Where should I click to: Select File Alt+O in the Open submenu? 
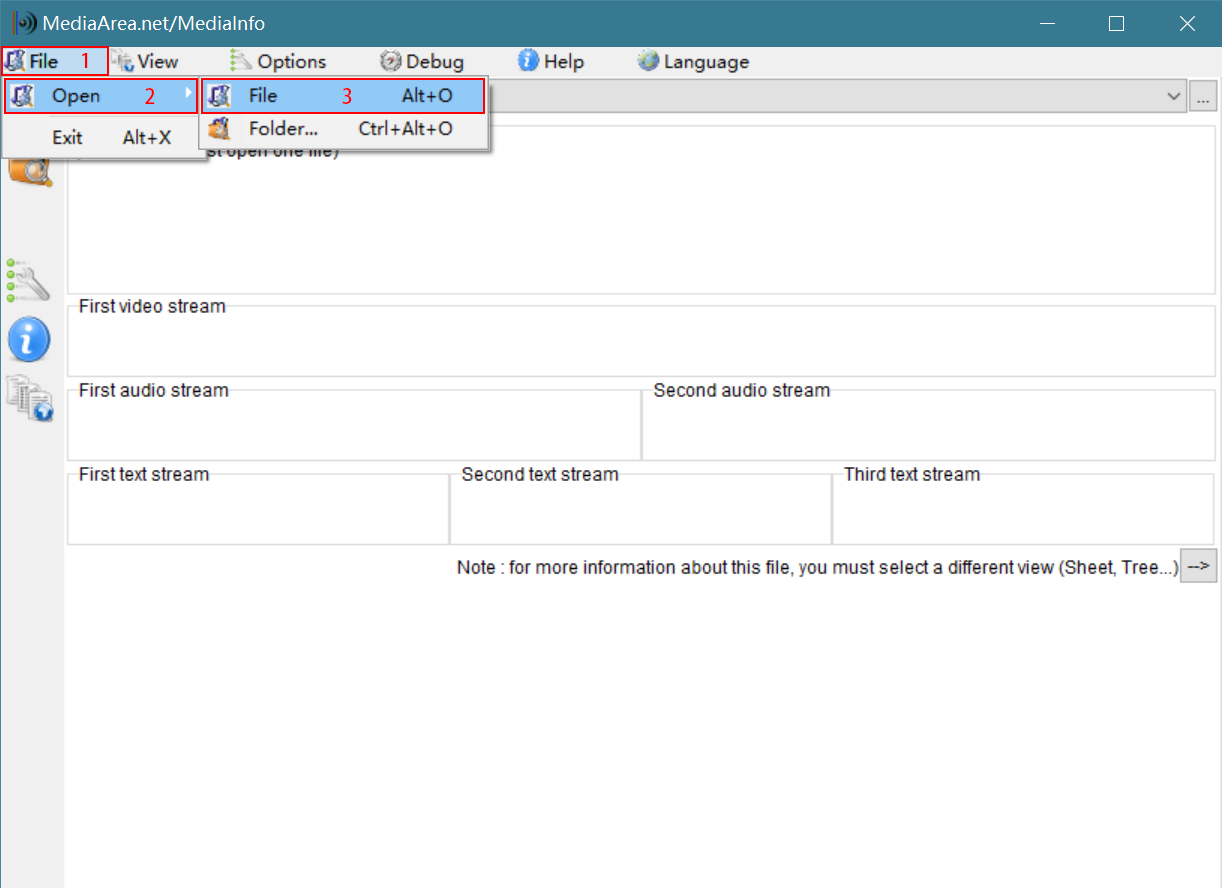click(x=344, y=96)
